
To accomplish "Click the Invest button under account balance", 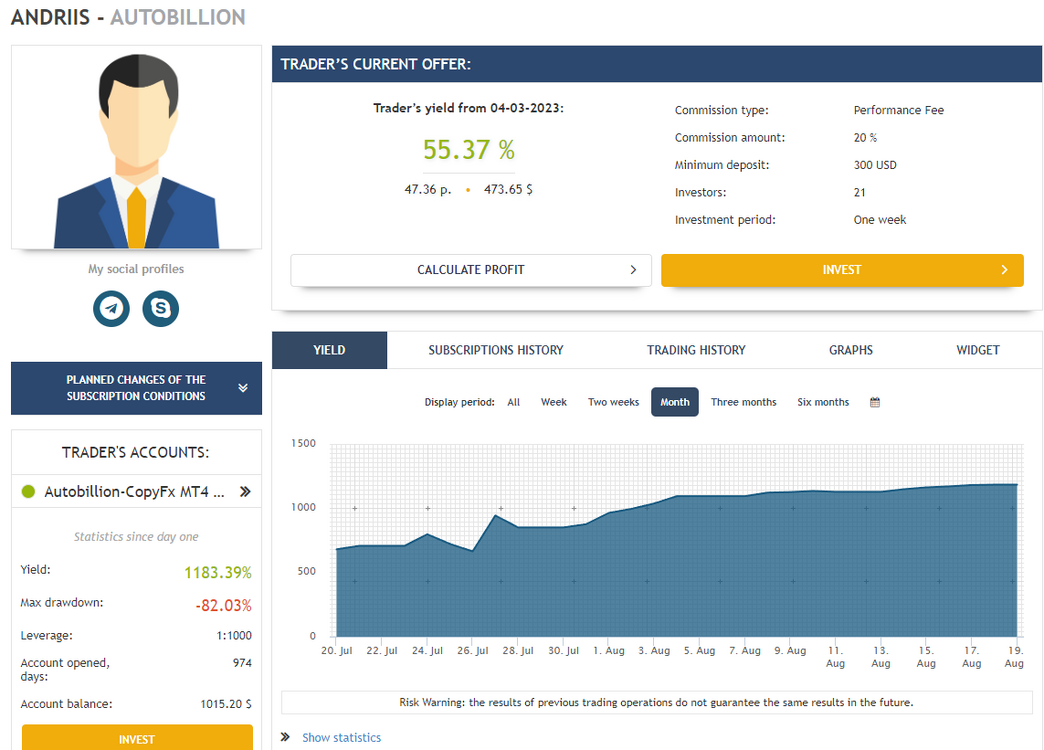I will tap(137, 738).
